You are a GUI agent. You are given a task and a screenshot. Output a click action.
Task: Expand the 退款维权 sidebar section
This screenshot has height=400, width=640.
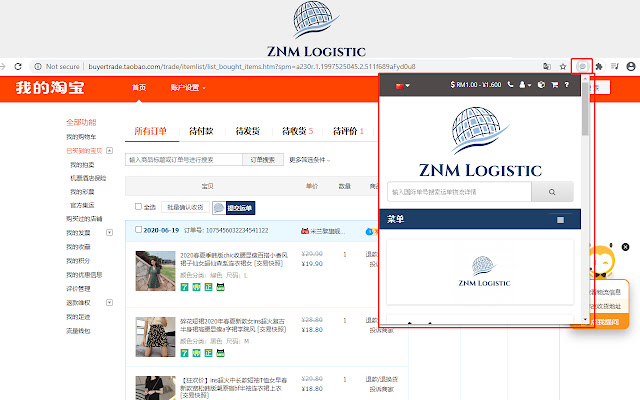click(x=109, y=302)
